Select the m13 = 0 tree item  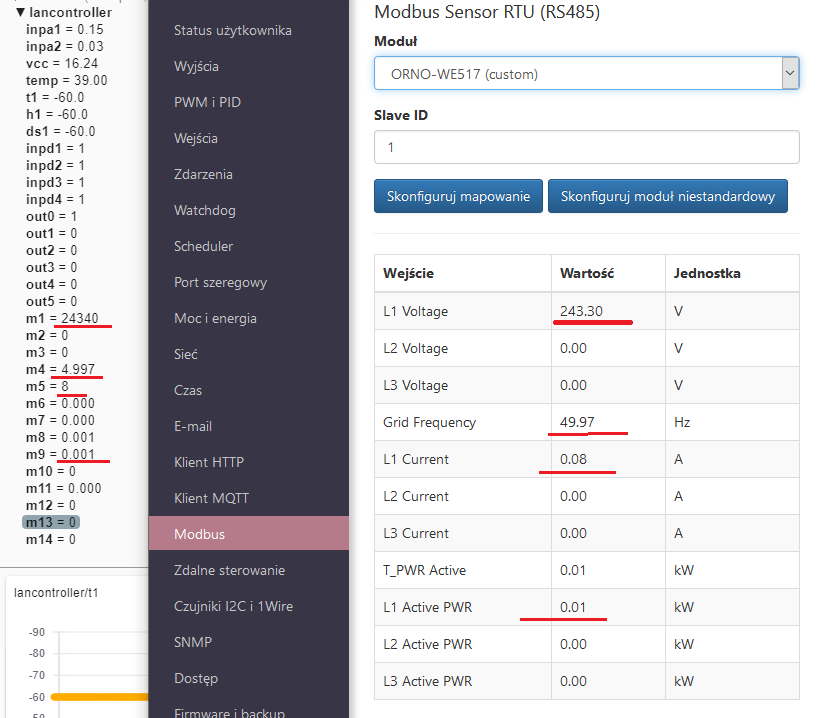click(52, 522)
